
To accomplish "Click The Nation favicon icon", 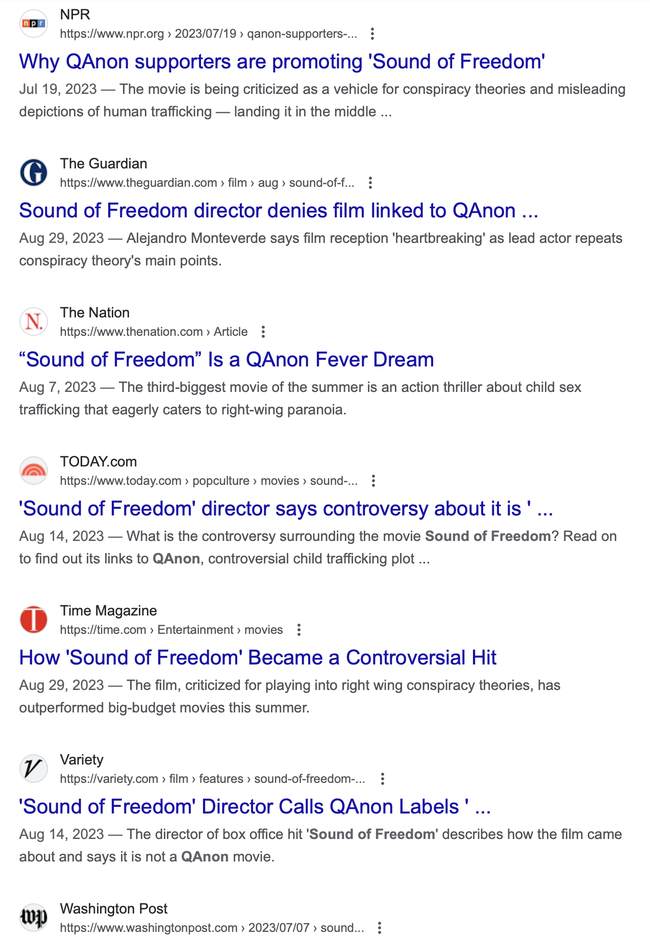I will click(33, 321).
